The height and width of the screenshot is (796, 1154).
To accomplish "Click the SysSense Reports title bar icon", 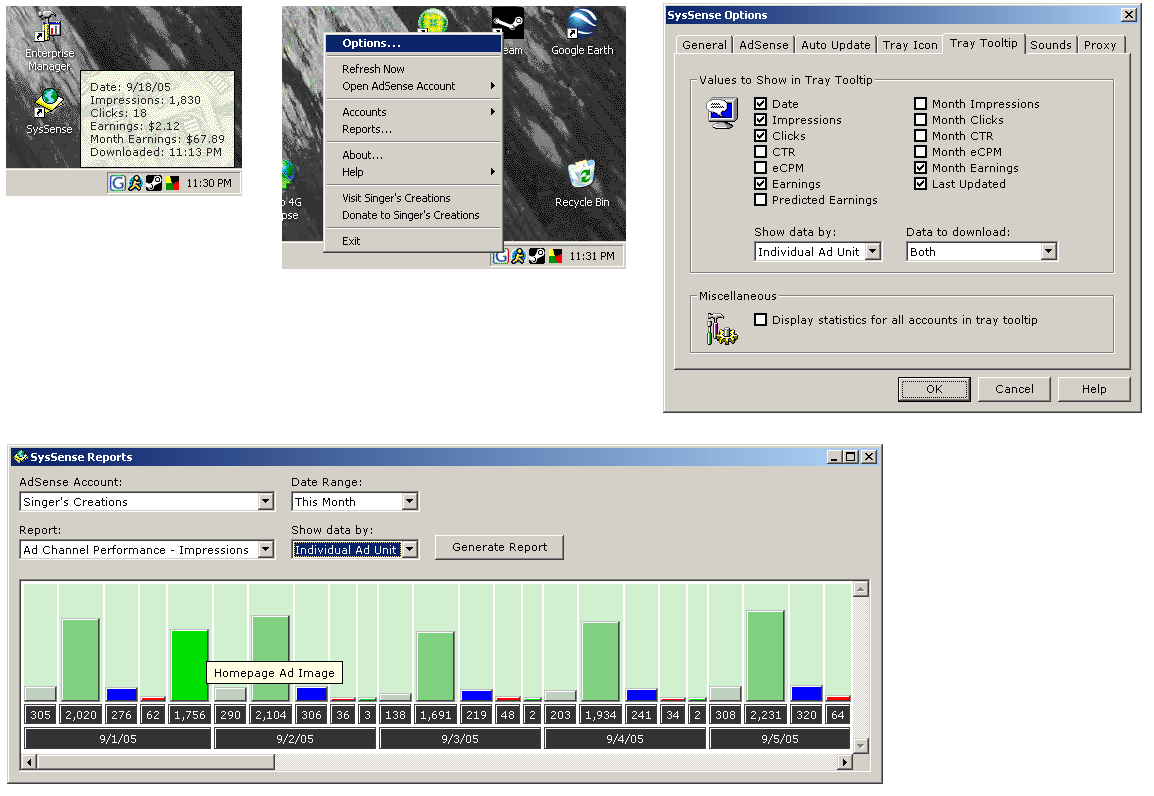I will [19, 457].
